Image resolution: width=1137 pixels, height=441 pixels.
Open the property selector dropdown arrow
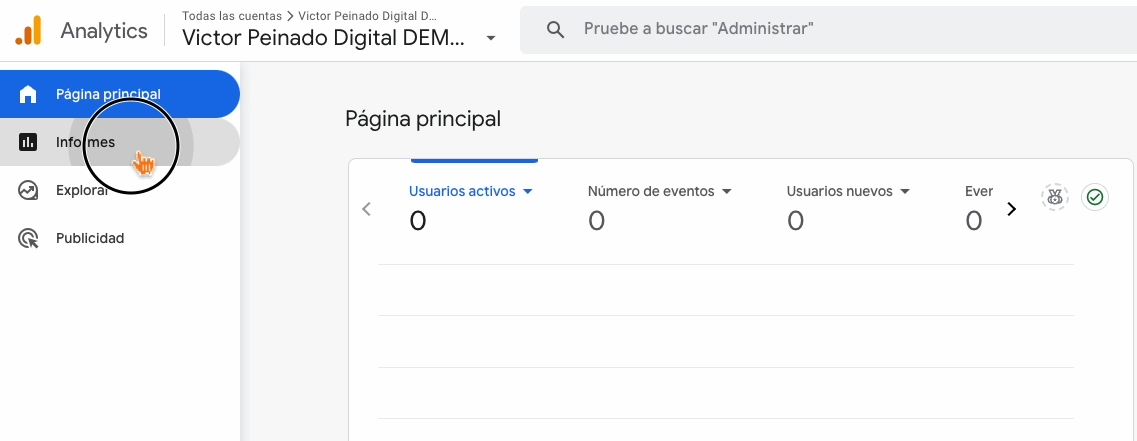[490, 38]
